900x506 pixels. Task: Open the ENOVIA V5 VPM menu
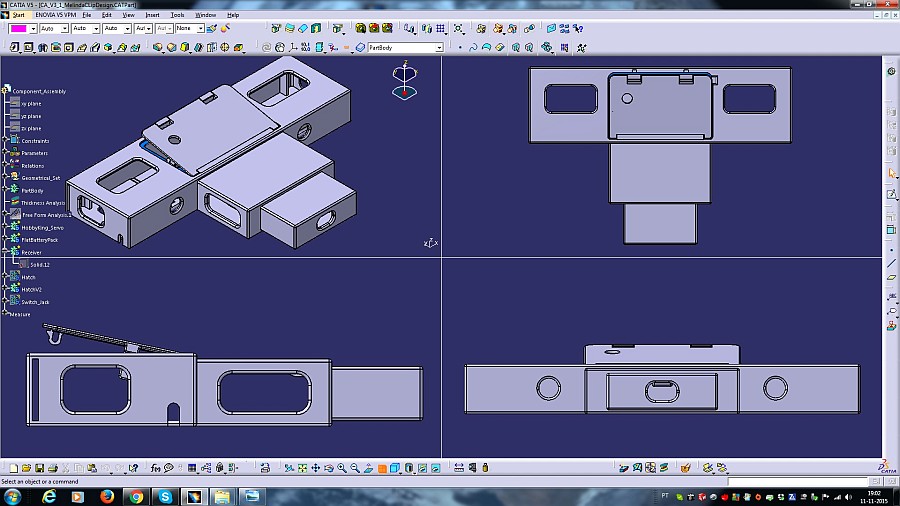pyautogui.click(x=56, y=15)
